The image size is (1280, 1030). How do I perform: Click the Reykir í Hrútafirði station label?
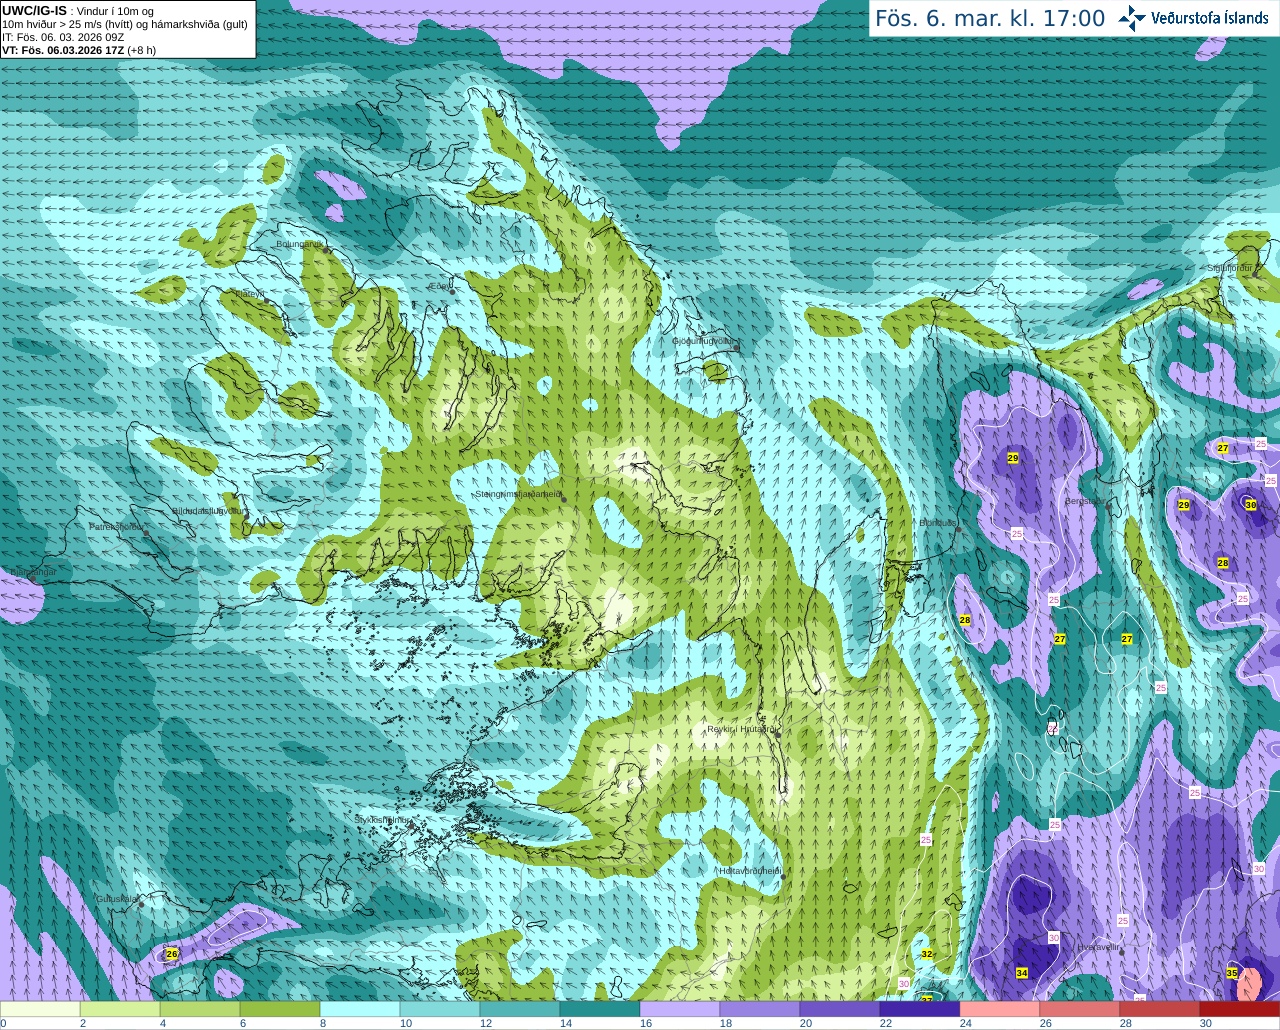click(x=742, y=729)
